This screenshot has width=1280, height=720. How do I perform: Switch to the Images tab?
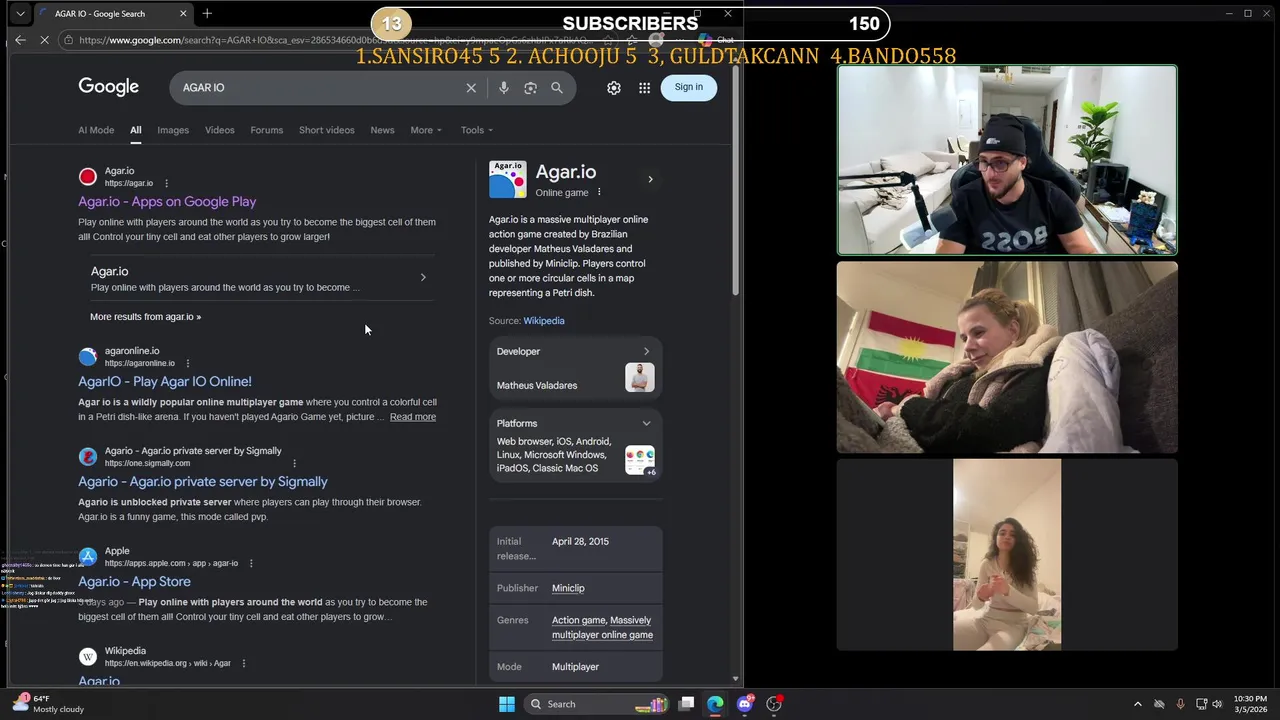pos(173,130)
